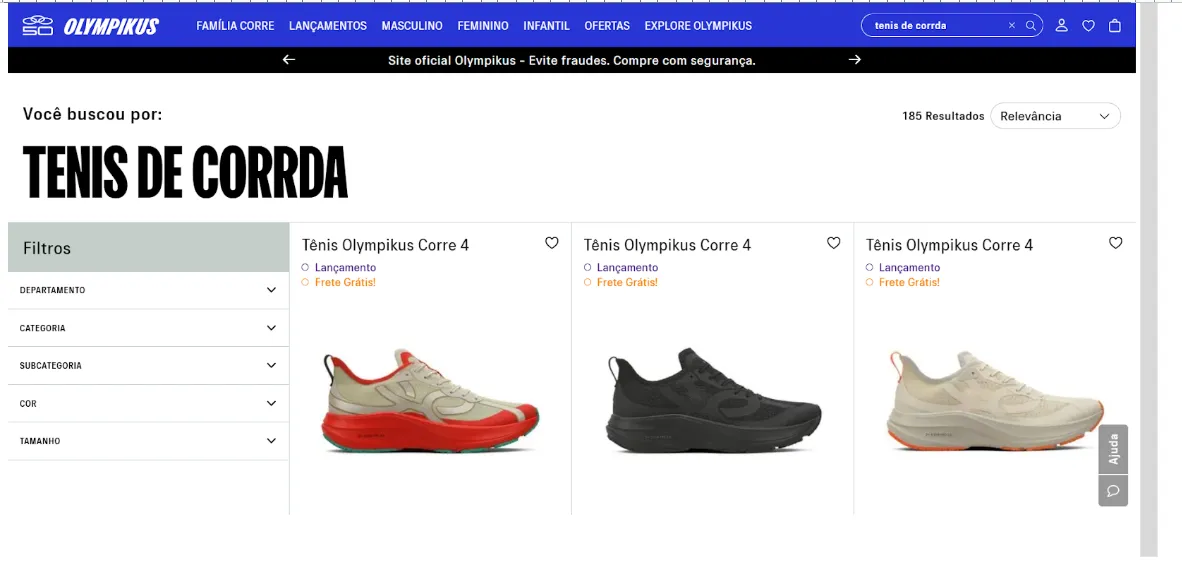Click the Olympikus logo in the header
This screenshot has width=1182, height=562.
(90, 26)
